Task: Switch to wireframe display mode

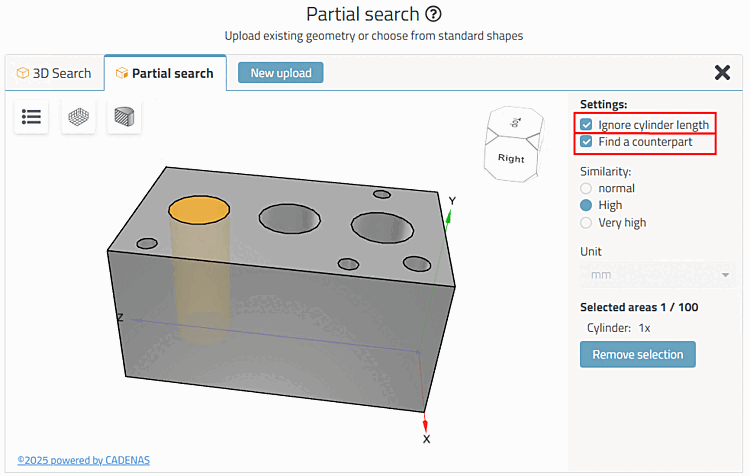Action: click(x=78, y=116)
